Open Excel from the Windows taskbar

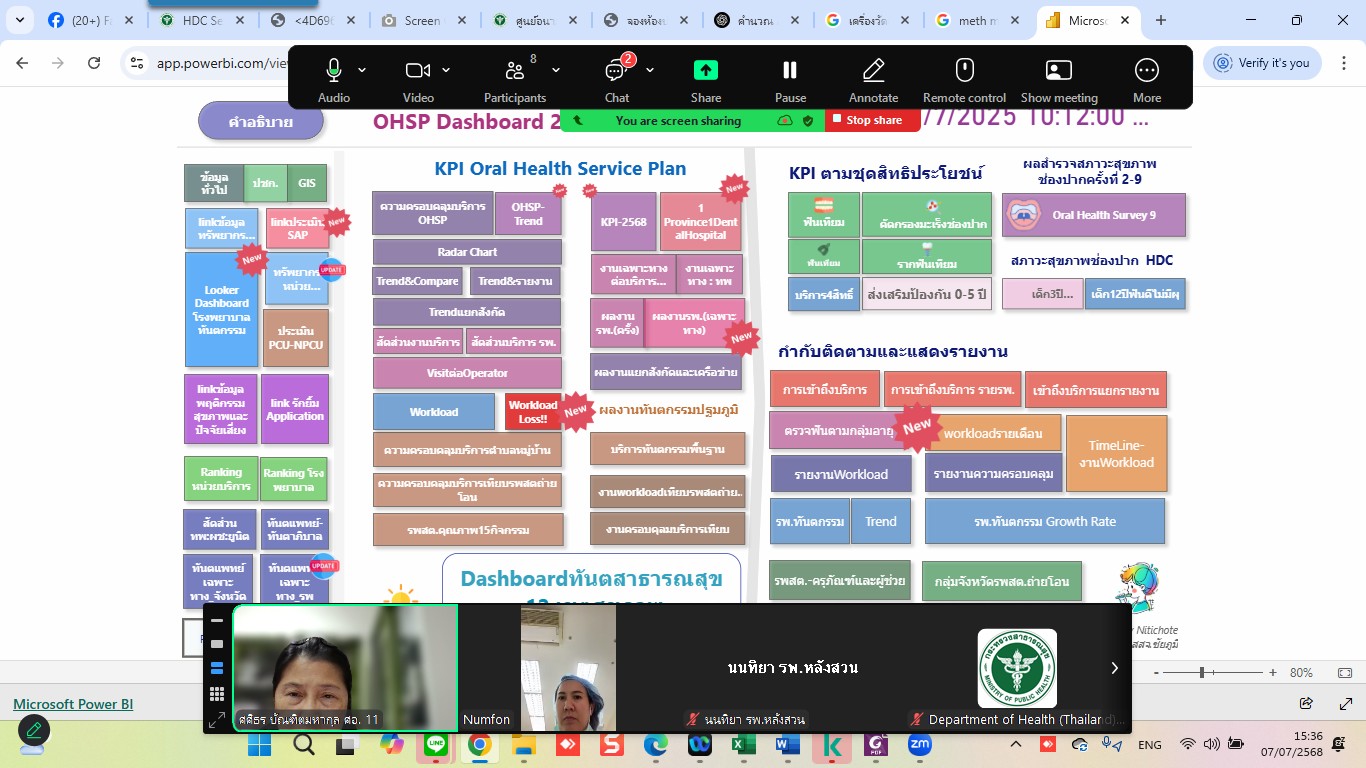[742, 745]
